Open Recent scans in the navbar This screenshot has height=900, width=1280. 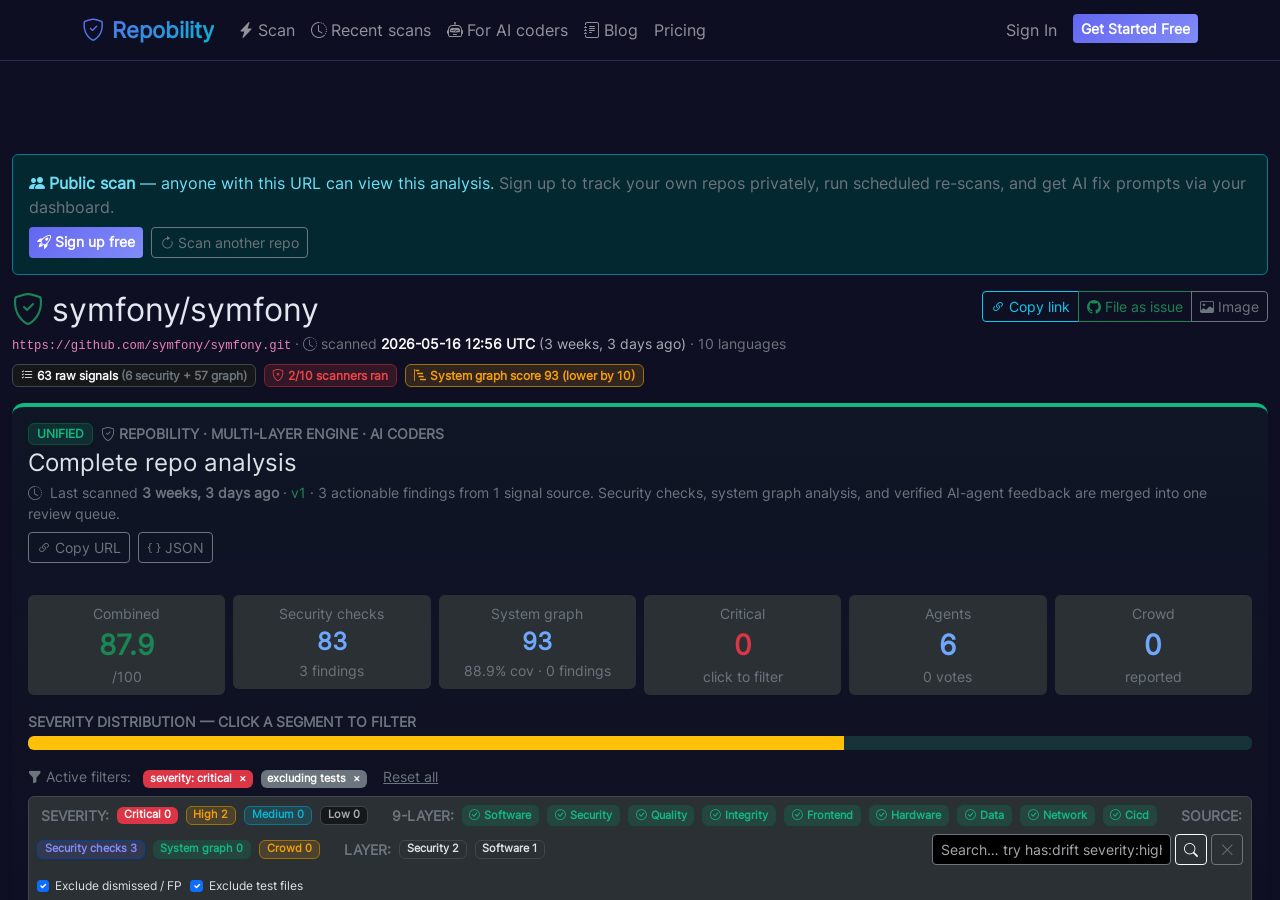pos(371,30)
